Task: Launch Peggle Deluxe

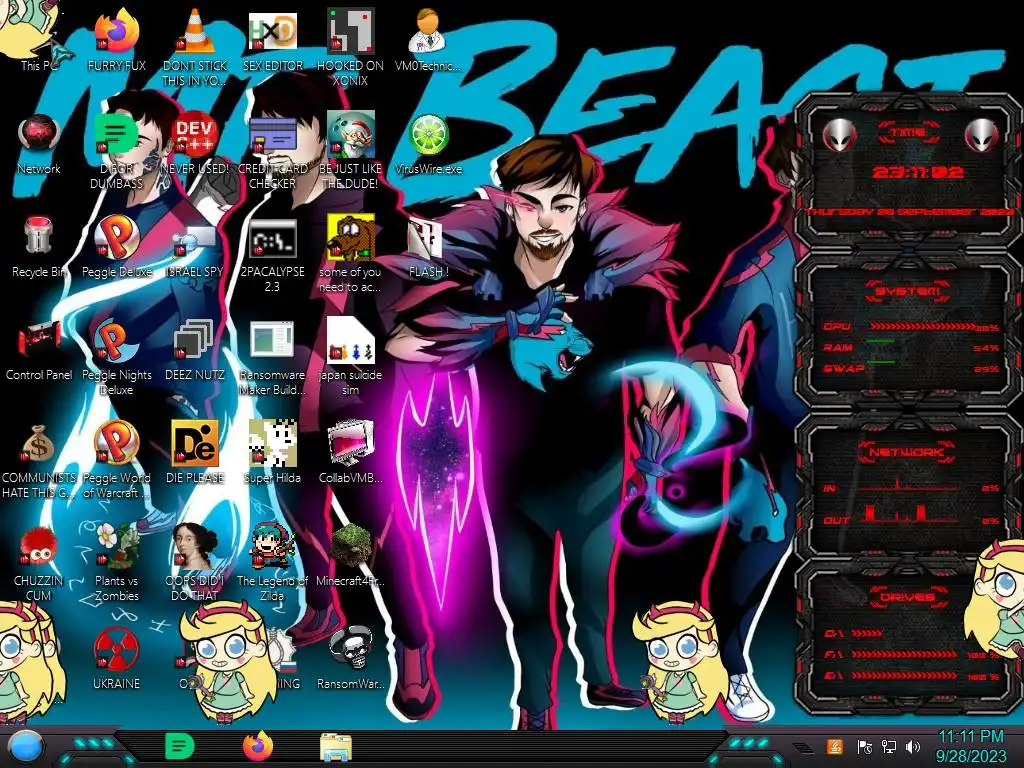Action: [x=117, y=236]
